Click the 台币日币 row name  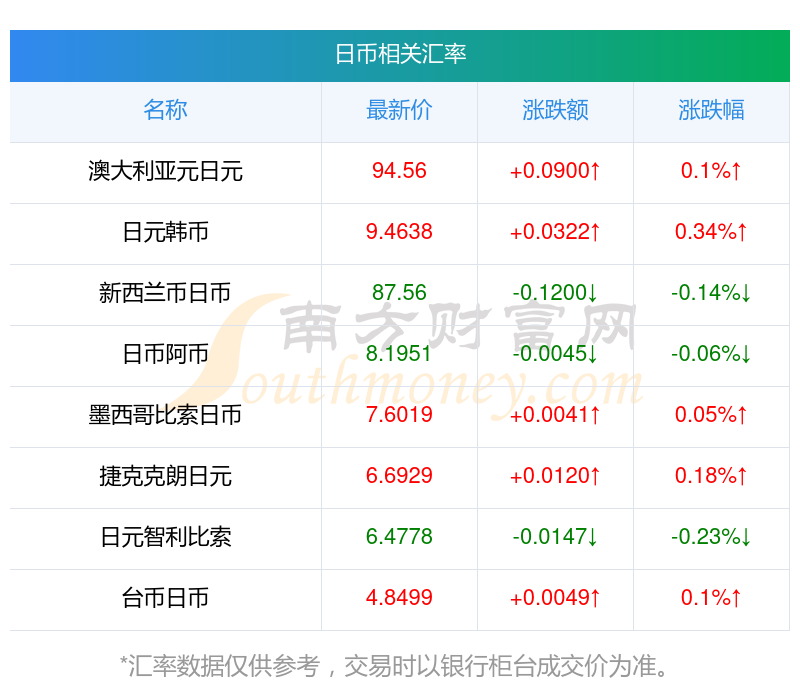click(x=165, y=598)
